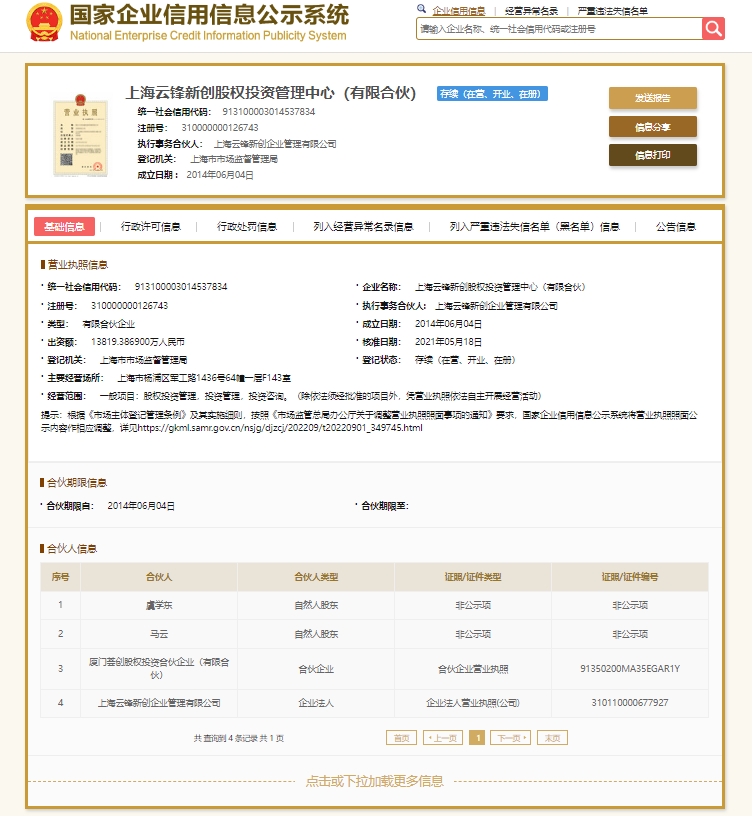752x816 pixels.
Task: Click the company title 上海云锋新创股权投资管理中心（有限合伙）
Action: coord(271,93)
